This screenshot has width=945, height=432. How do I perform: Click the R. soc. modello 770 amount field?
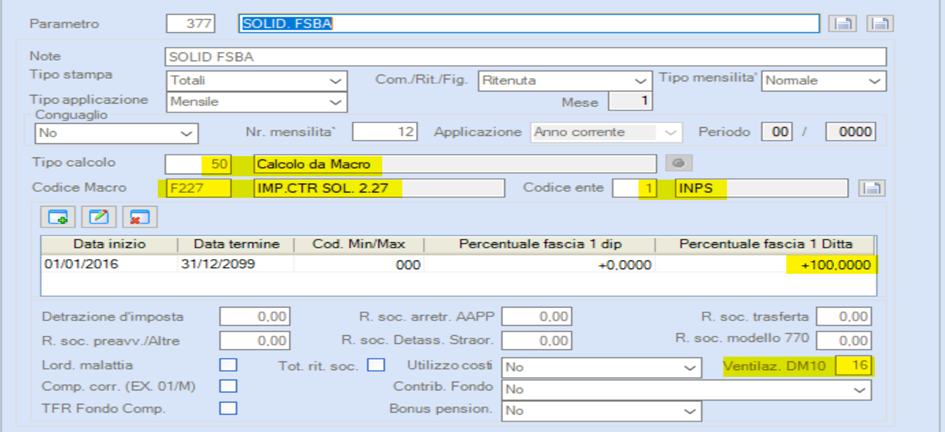[x=844, y=340]
